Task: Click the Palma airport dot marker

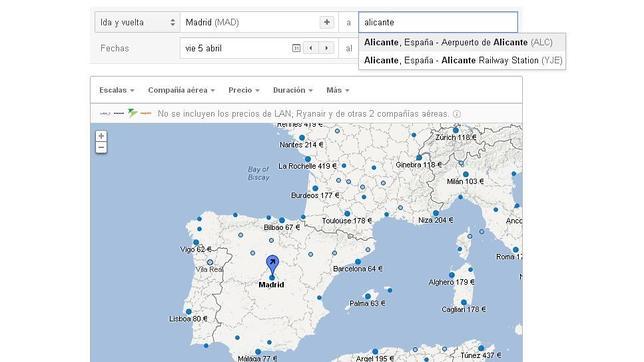Action: [x=368, y=296]
